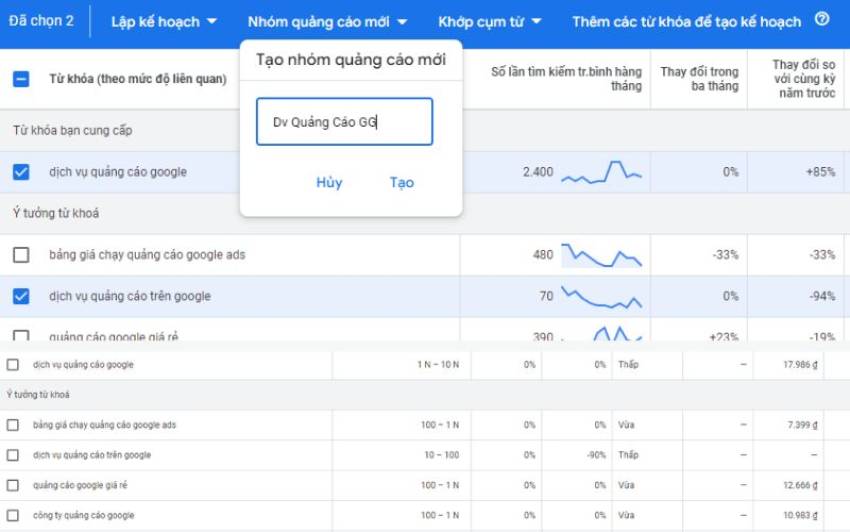Click the 1 N – 10 N range value

[x=438, y=364]
